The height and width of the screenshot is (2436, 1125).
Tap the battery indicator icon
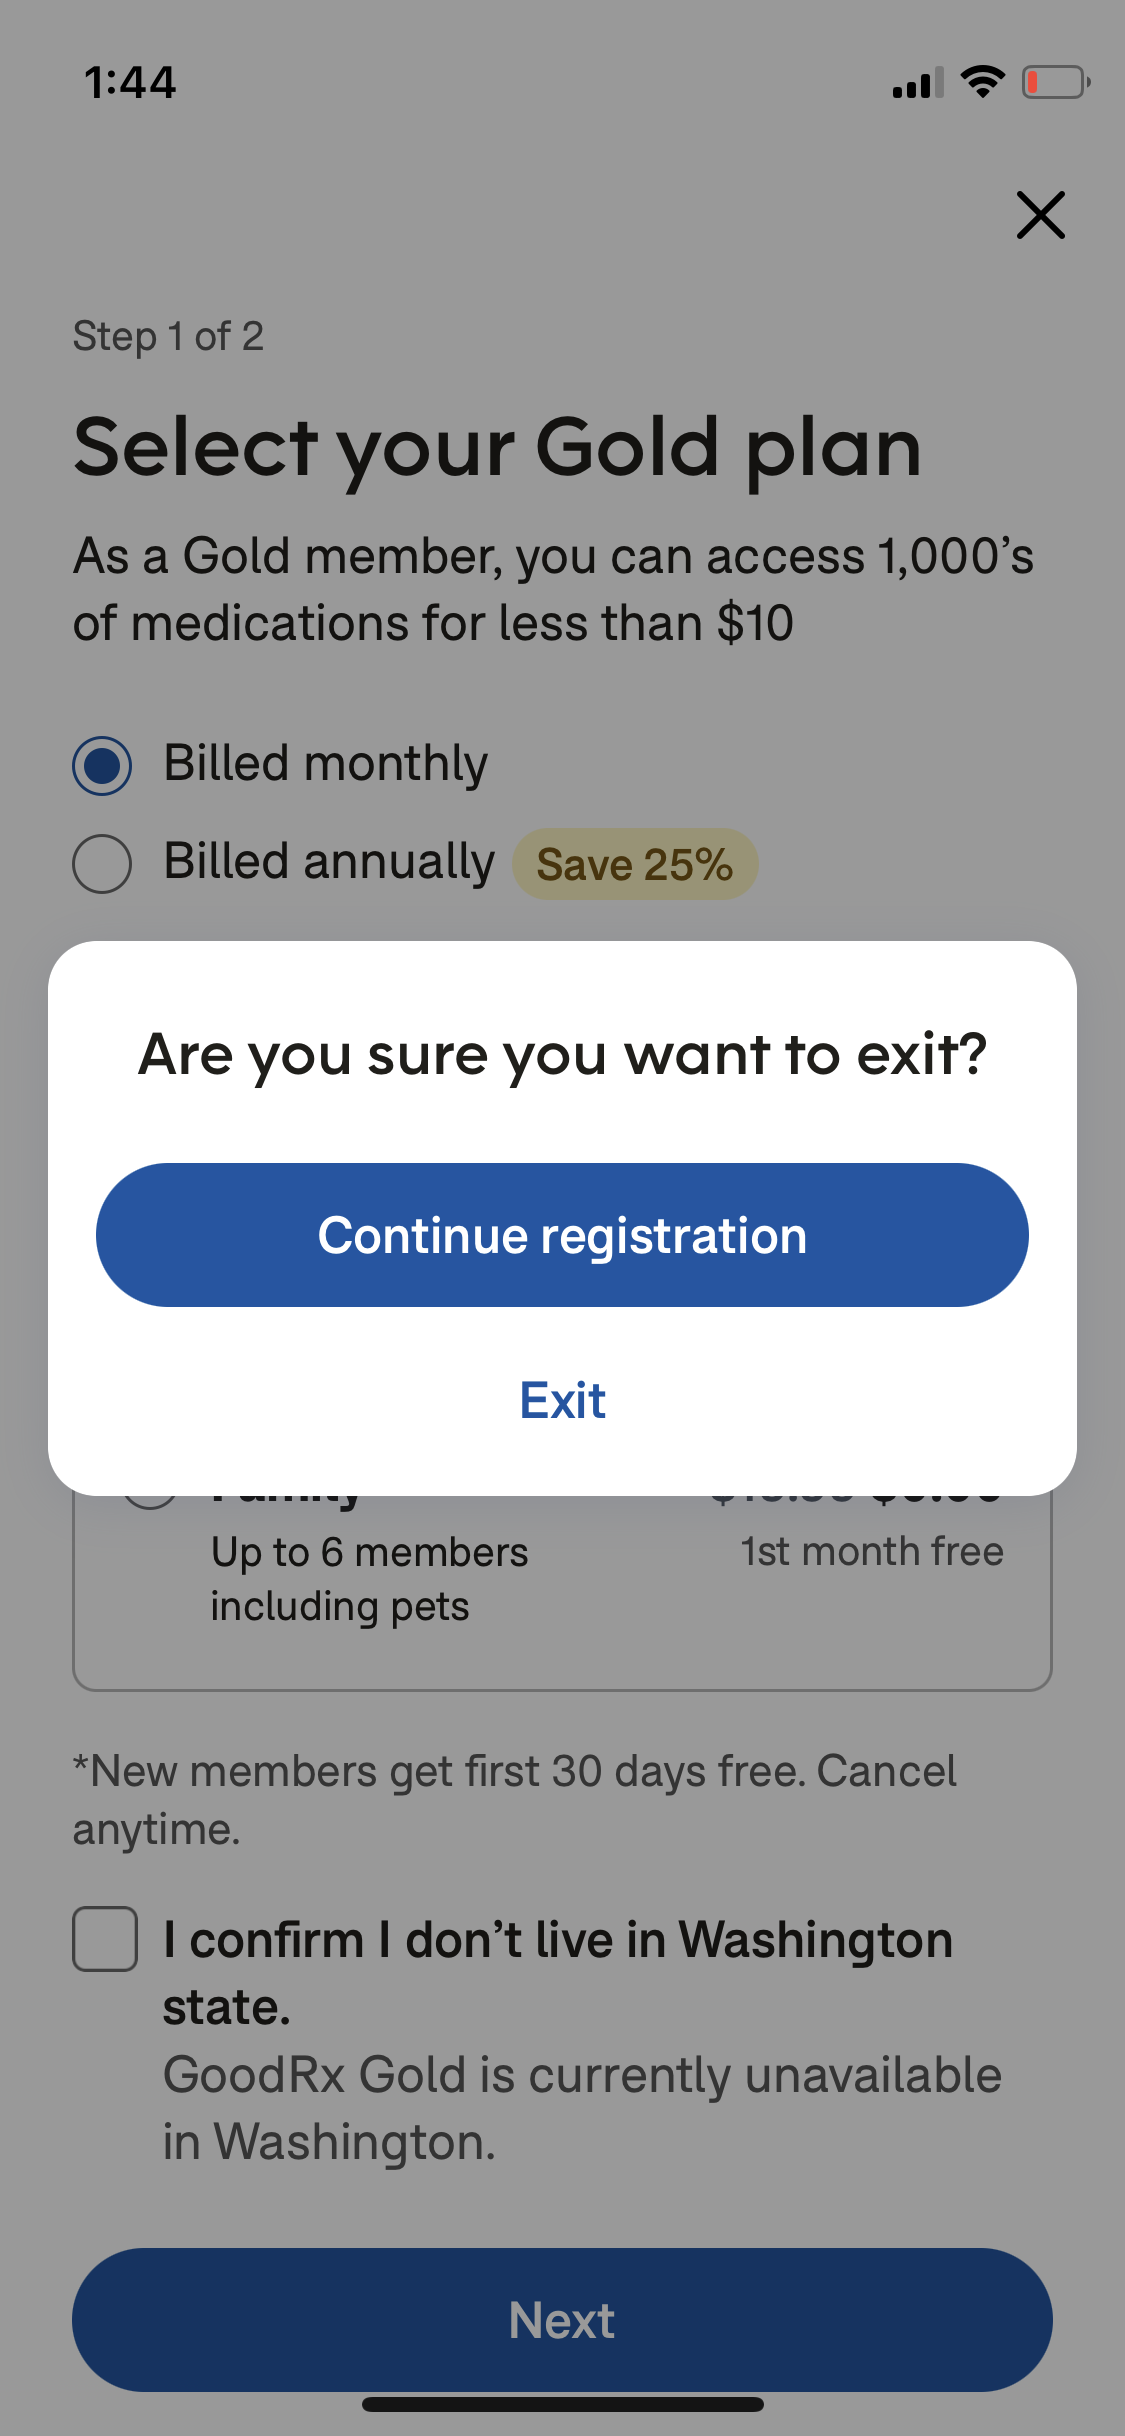point(1055,82)
